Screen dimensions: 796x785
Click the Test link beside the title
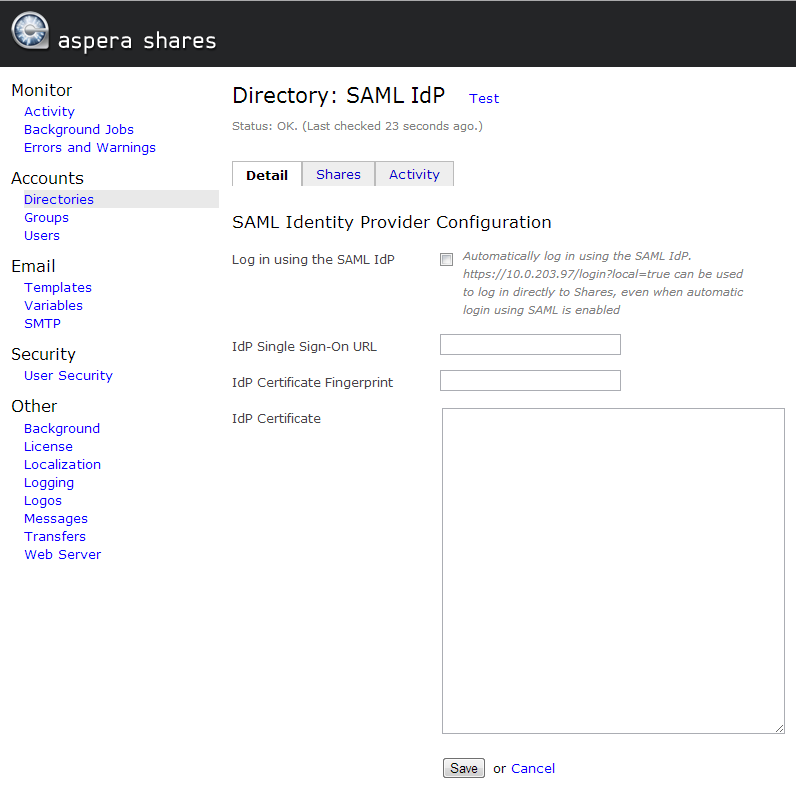click(x=484, y=99)
